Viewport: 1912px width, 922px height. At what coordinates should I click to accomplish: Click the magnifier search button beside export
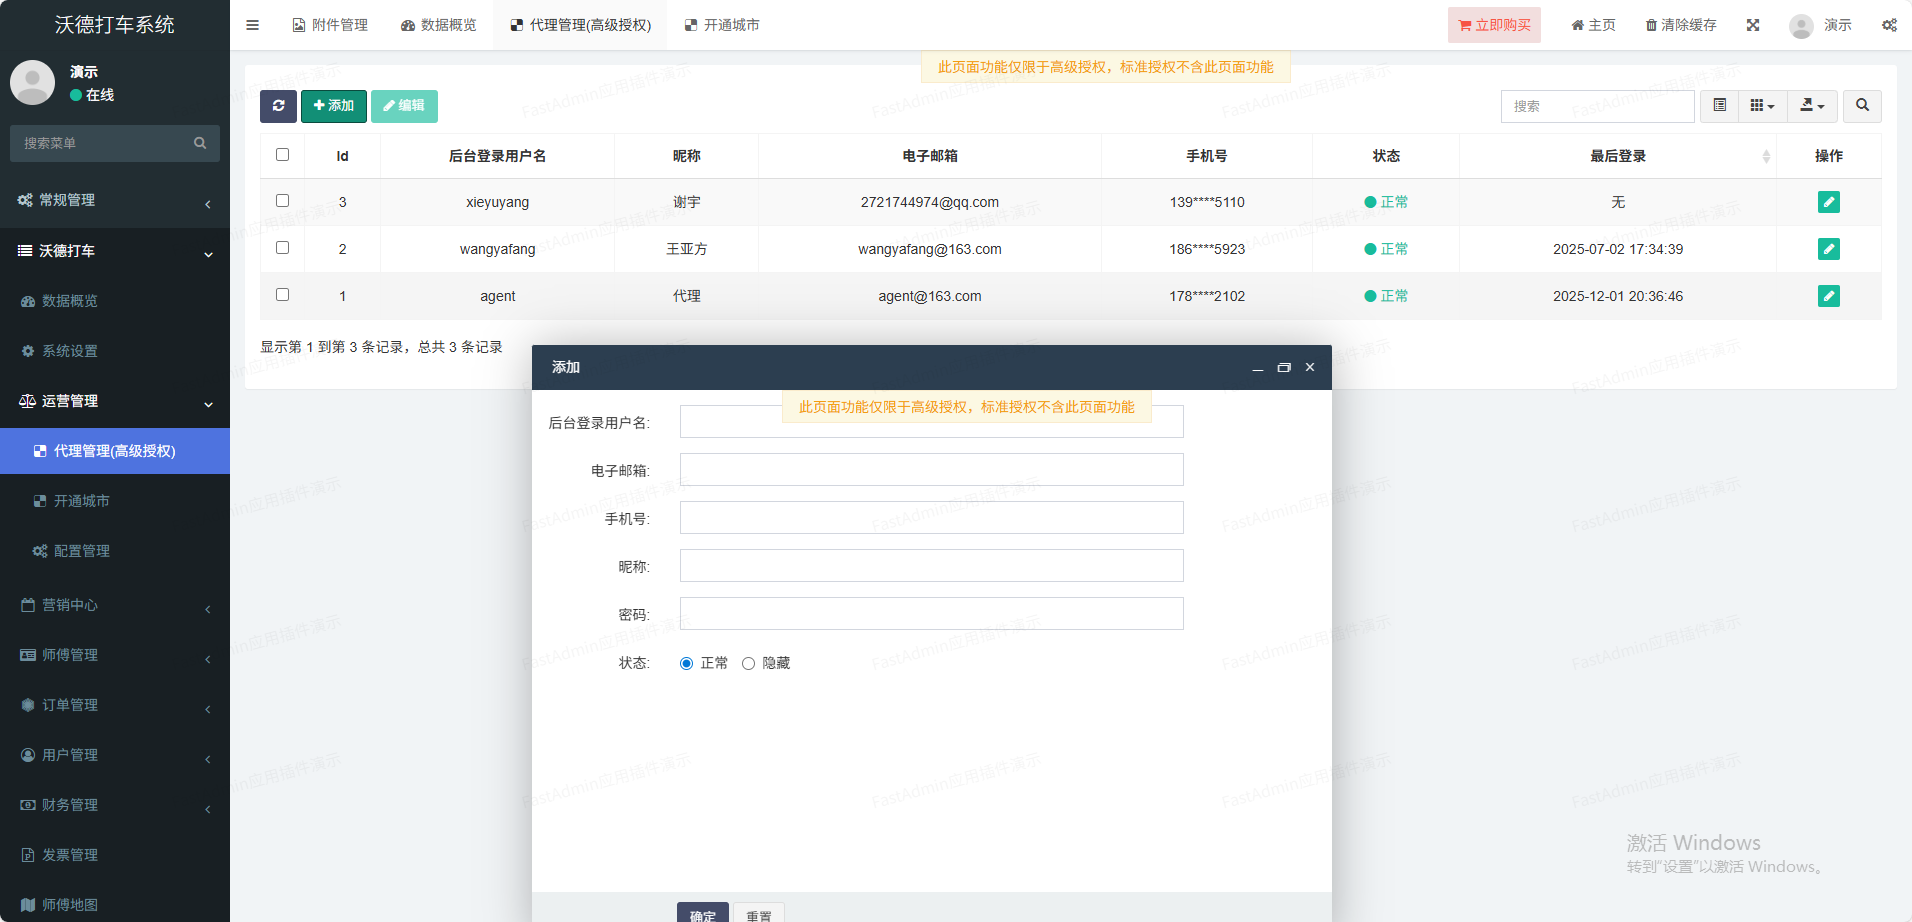click(x=1862, y=106)
